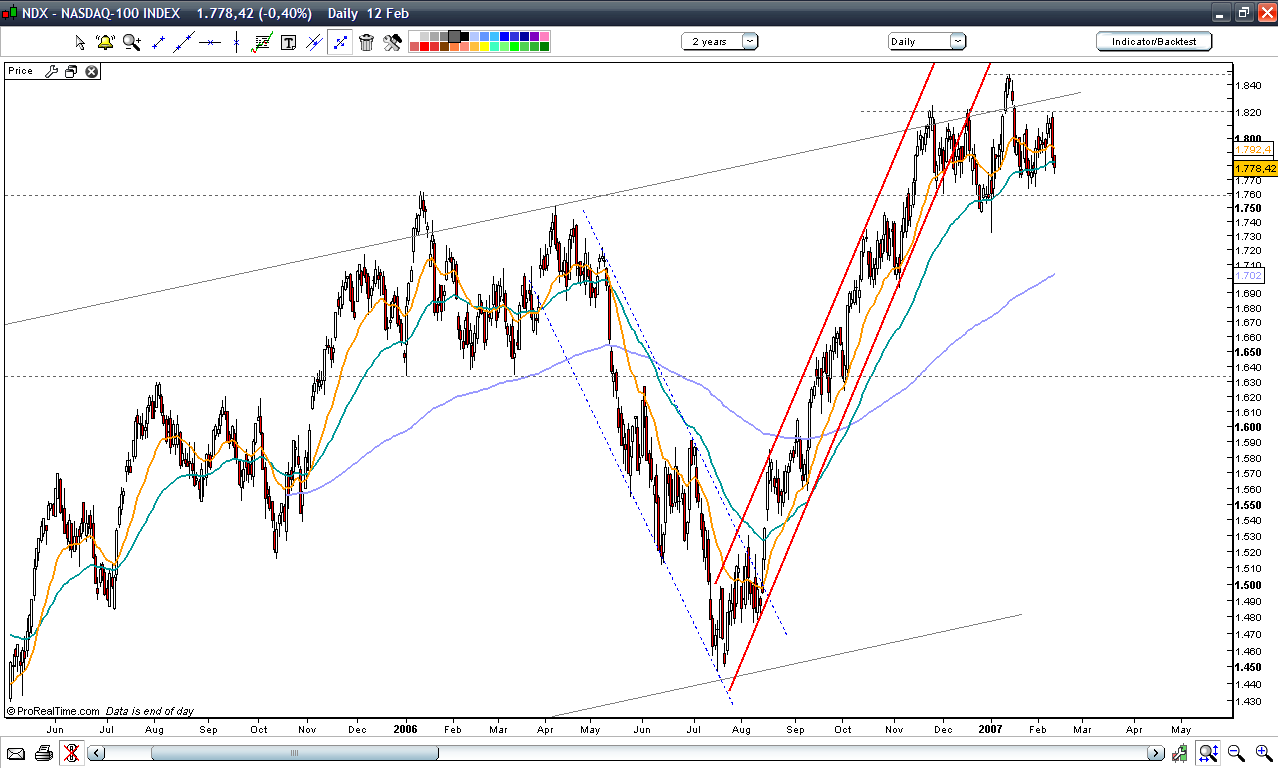
Task: Select the line segment drawing tool
Action: click(158, 42)
